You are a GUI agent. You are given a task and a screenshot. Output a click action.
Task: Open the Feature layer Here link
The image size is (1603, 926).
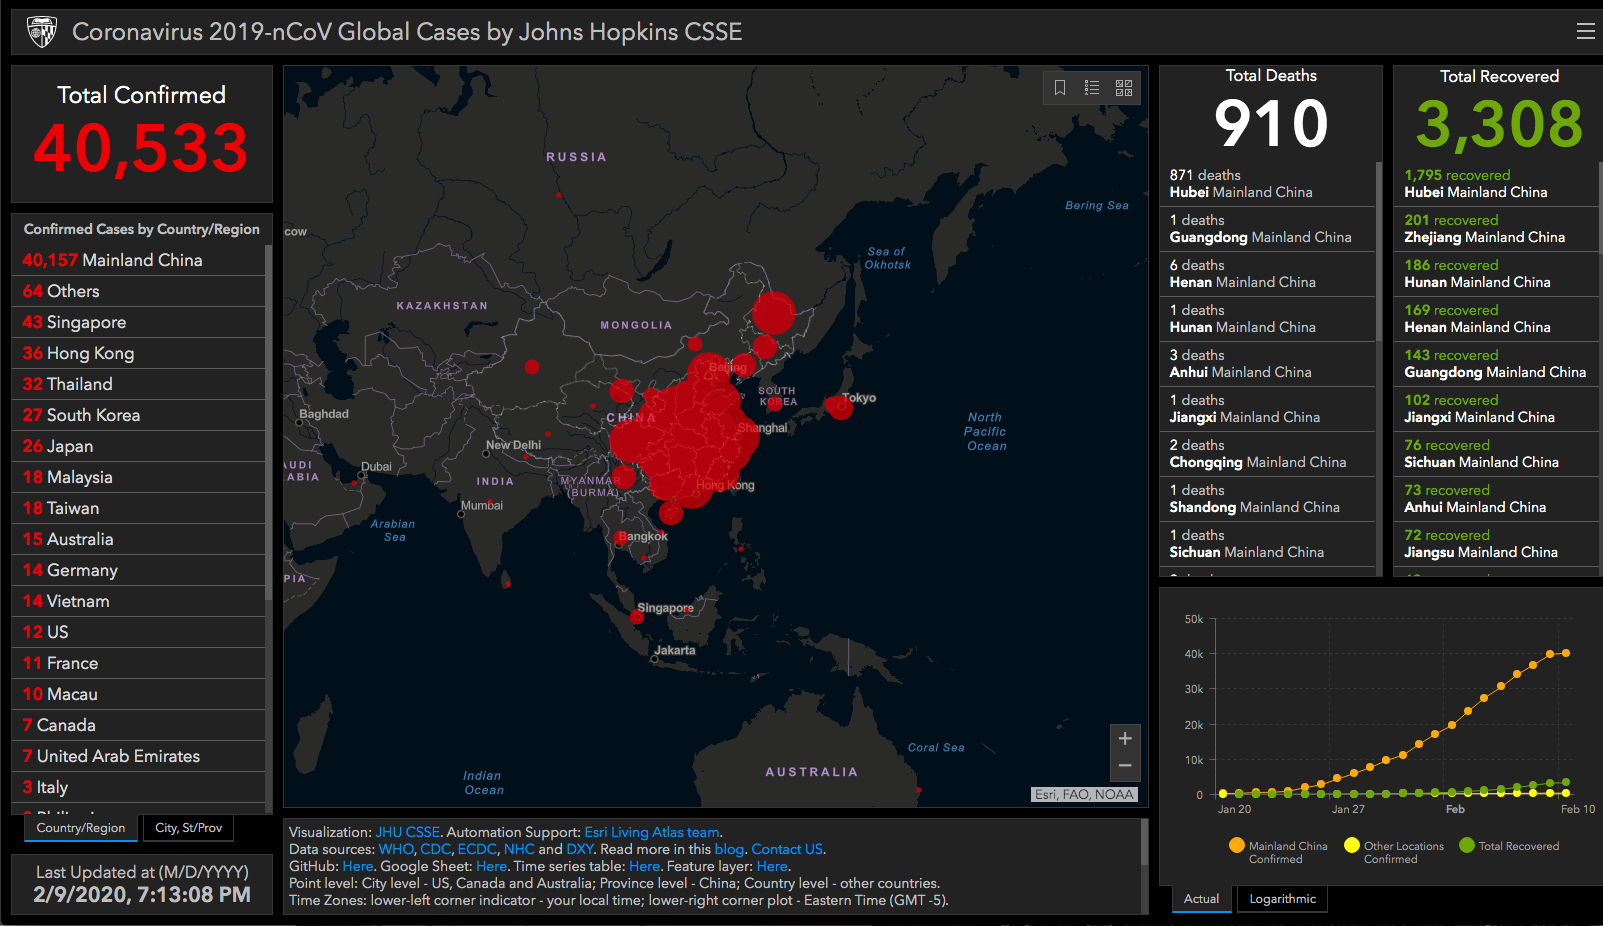[x=771, y=866]
